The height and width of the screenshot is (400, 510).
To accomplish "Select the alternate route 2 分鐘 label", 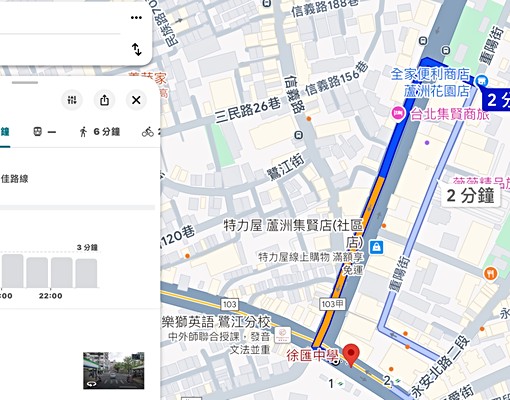I will coord(471,196).
